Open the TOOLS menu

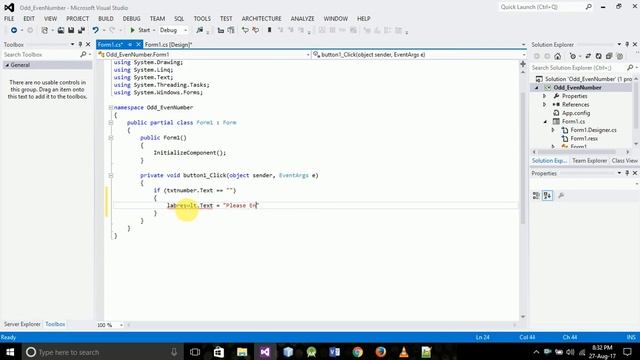pyautogui.click(x=202, y=19)
